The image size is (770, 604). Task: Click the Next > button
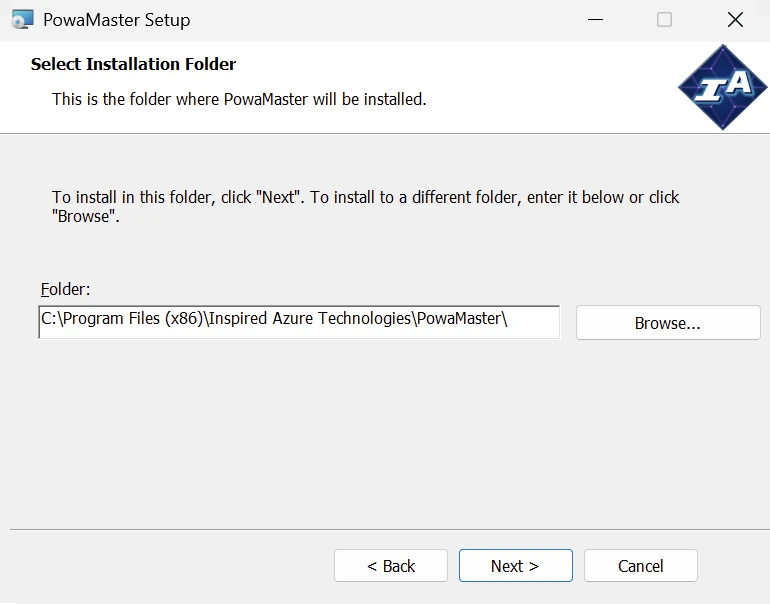point(516,566)
